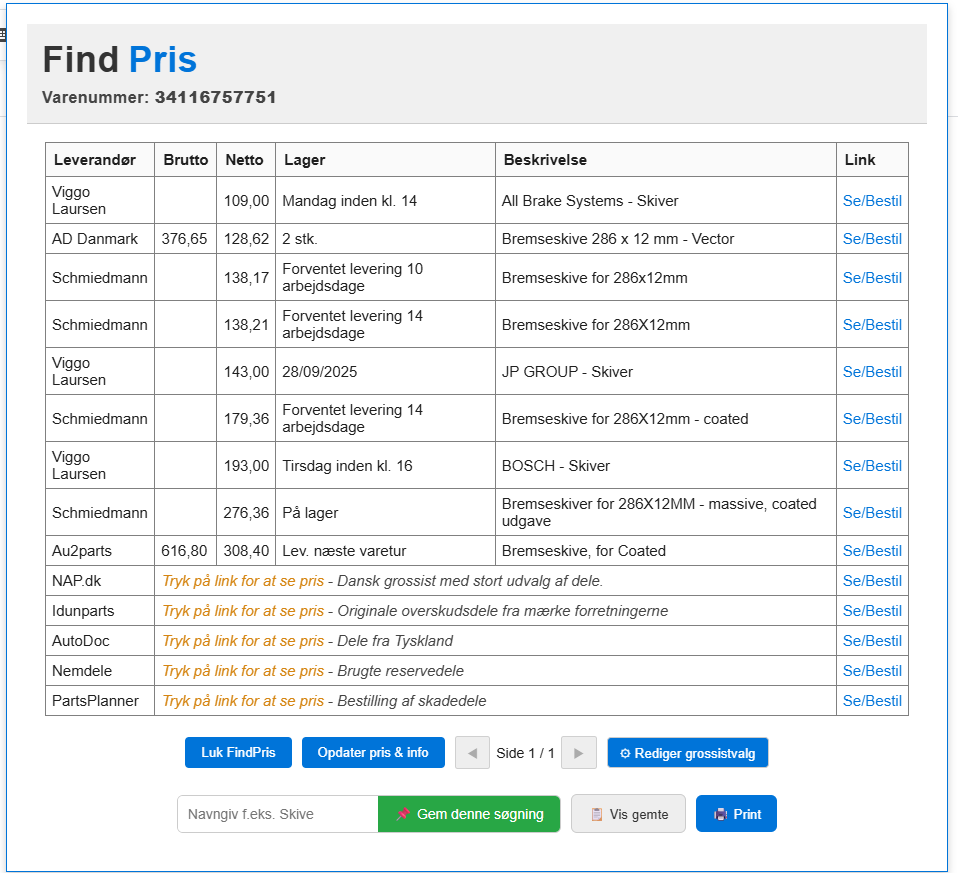This screenshot has height=873, width=958.
Task: Open Se/Bestil link for Au2parts
Action: pos(872,551)
